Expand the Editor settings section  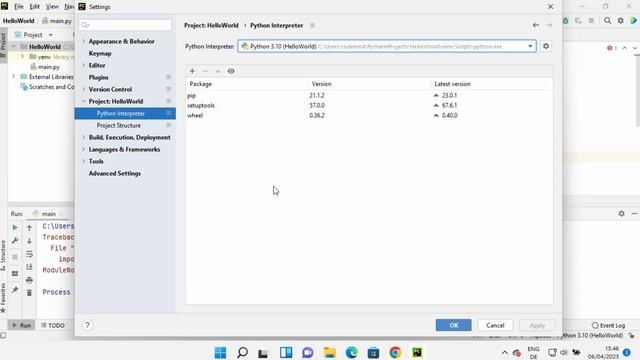click(83, 65)
